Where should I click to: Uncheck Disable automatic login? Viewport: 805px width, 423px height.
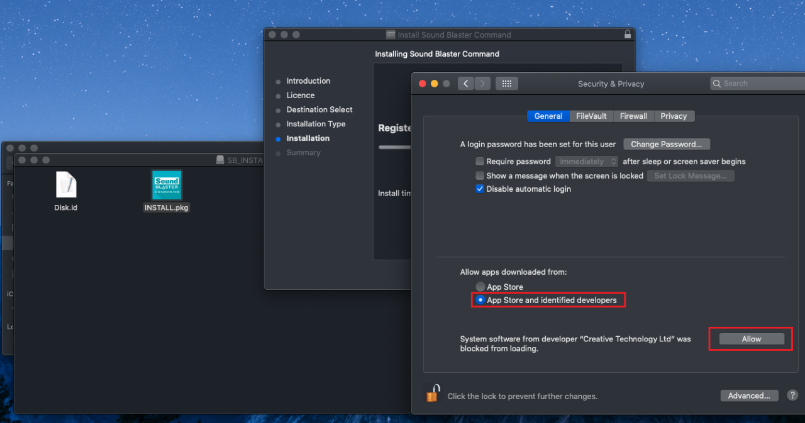pos(480,189)
